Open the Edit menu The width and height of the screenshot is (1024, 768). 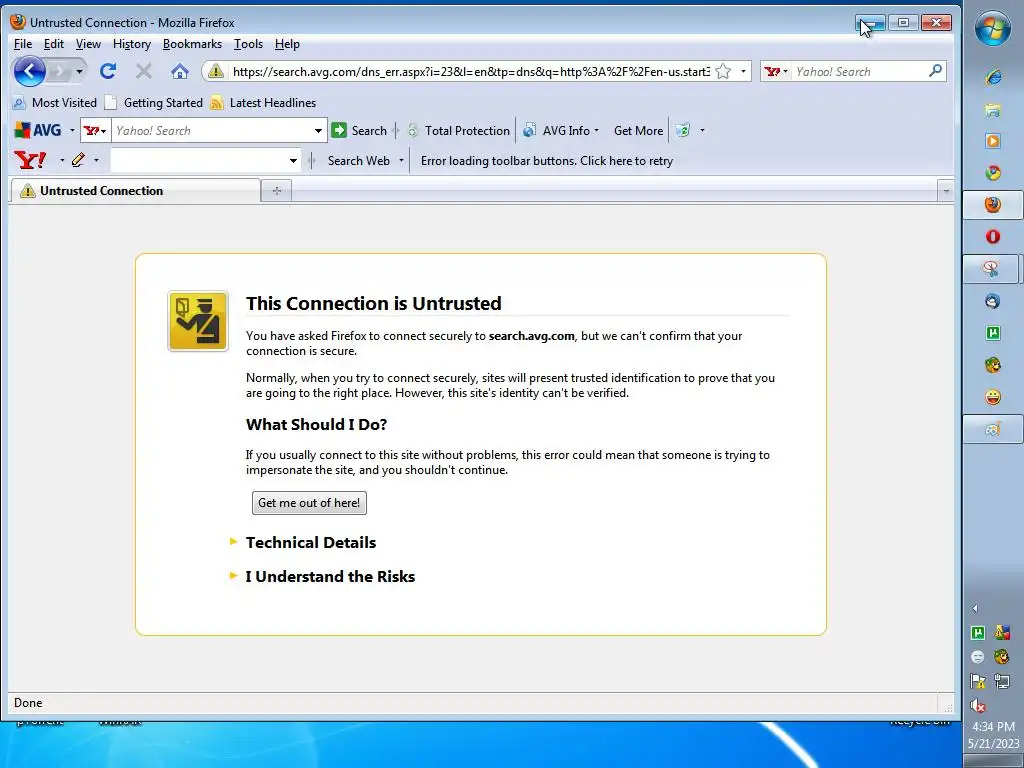54,44
